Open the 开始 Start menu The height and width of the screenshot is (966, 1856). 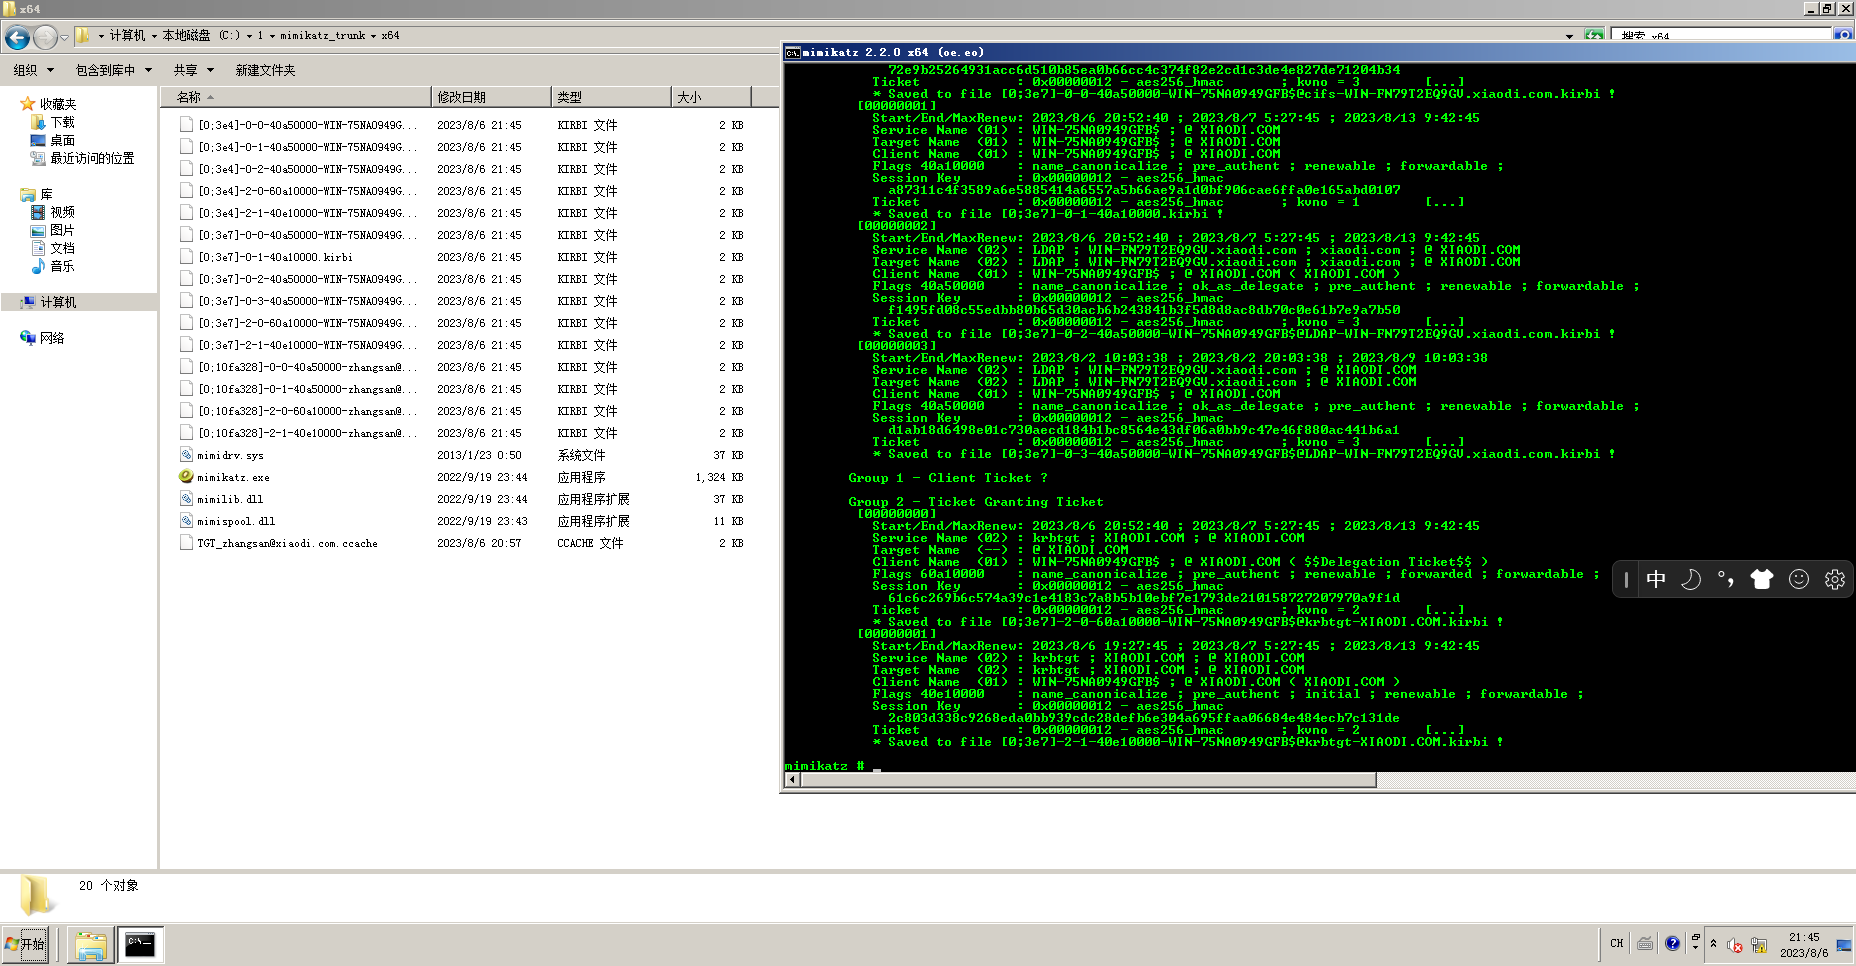[x=27, y=944]
